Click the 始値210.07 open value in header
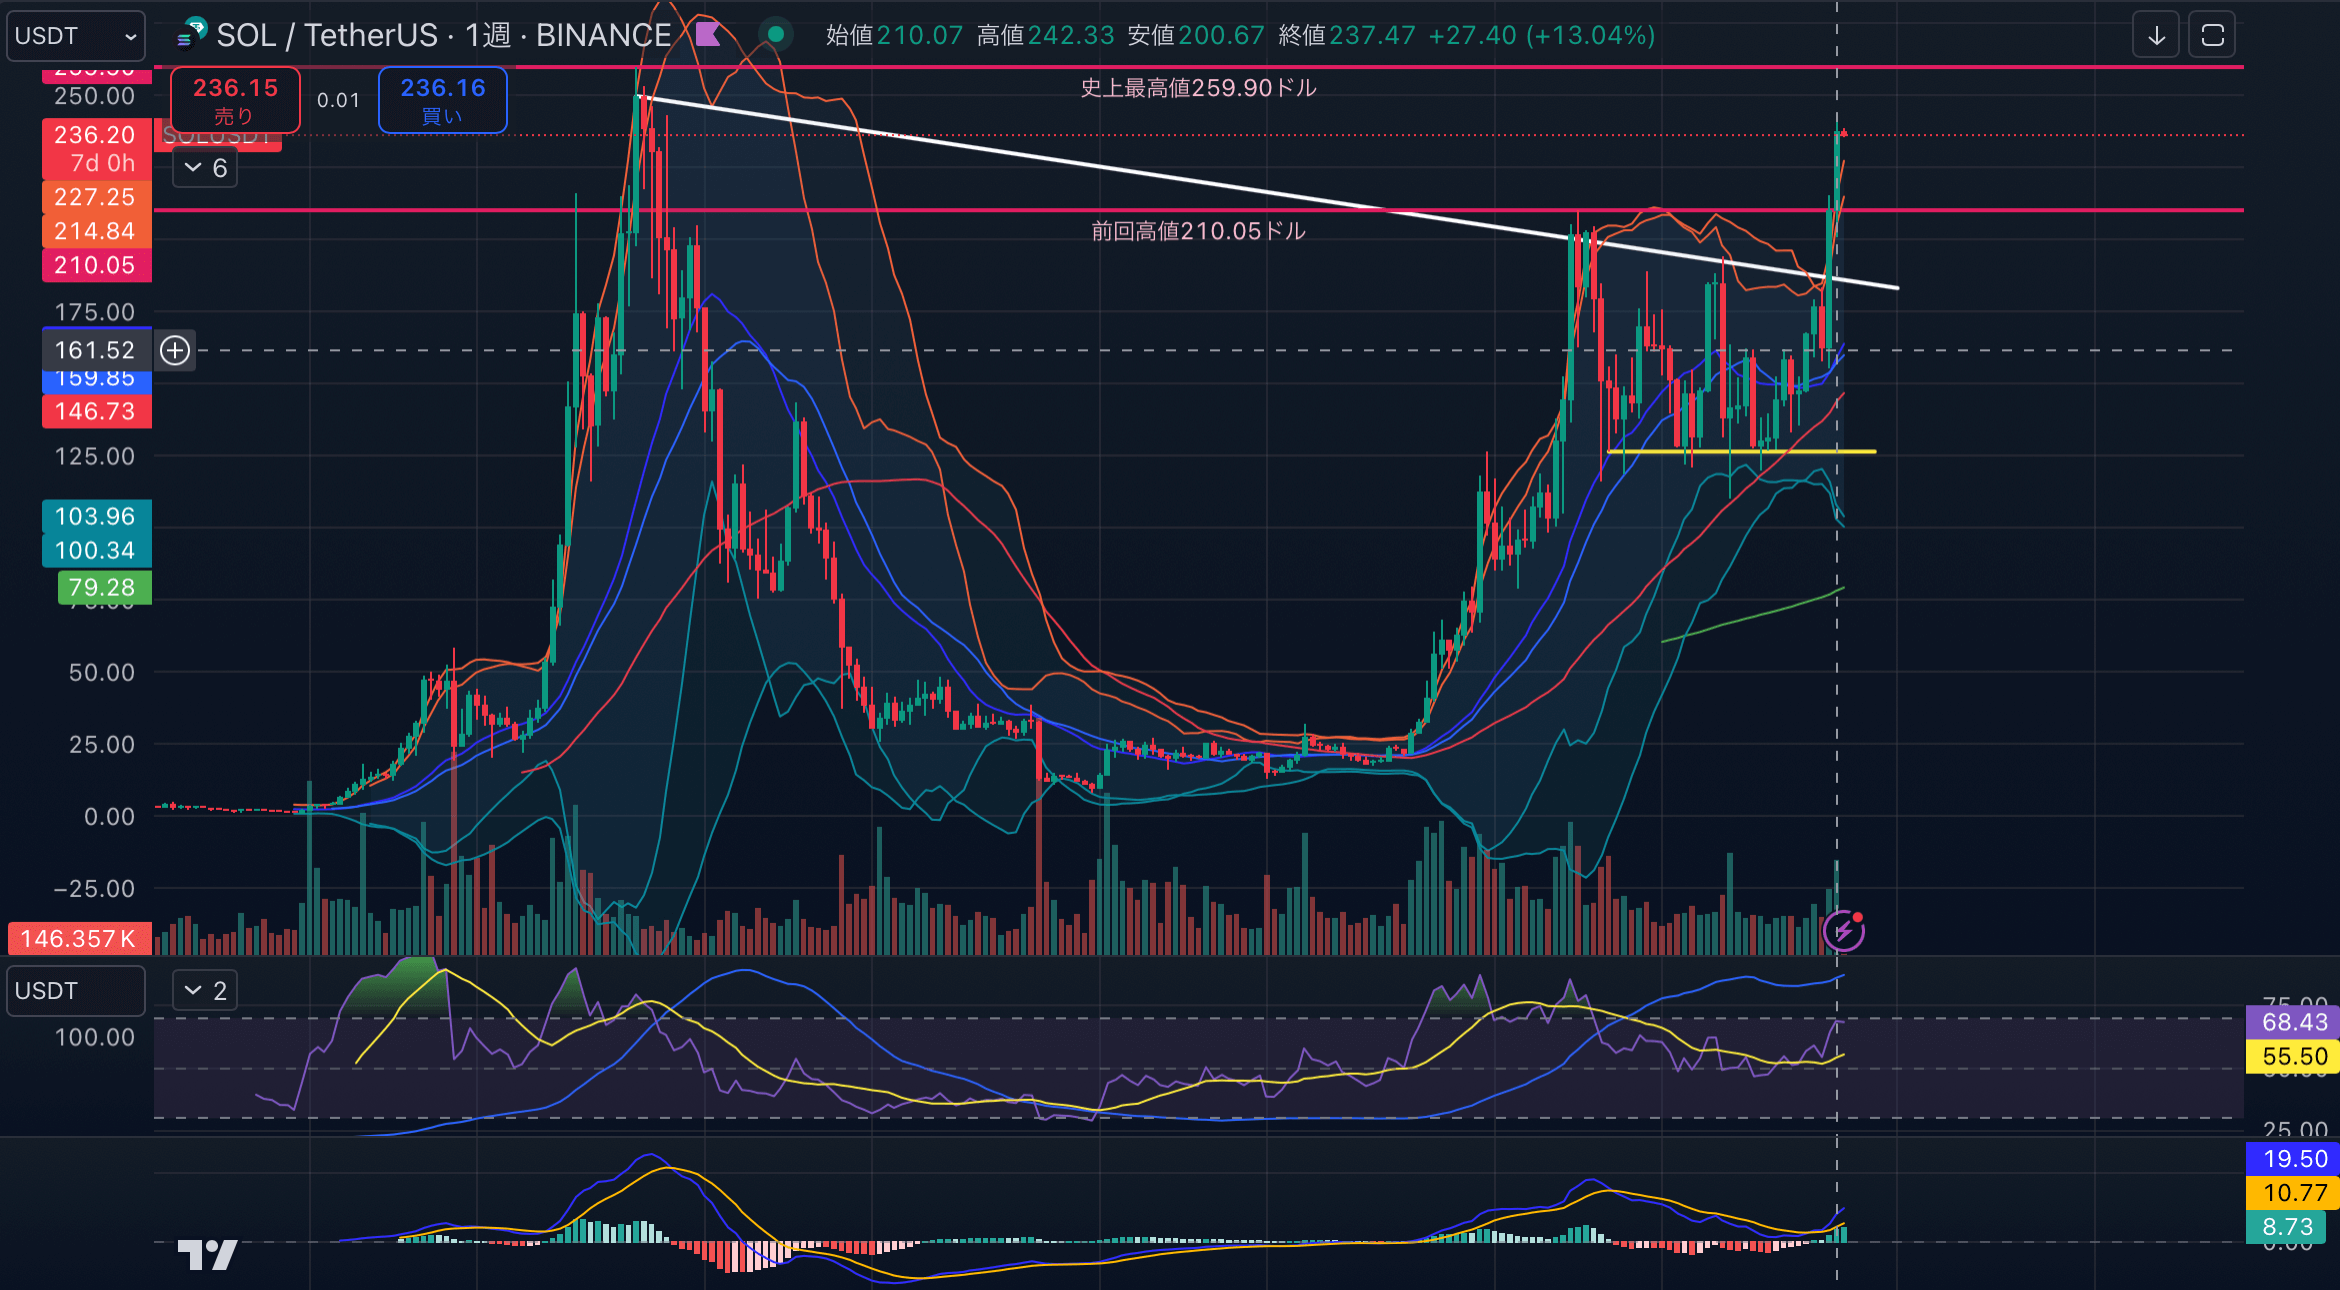 [x=894, y=36]
